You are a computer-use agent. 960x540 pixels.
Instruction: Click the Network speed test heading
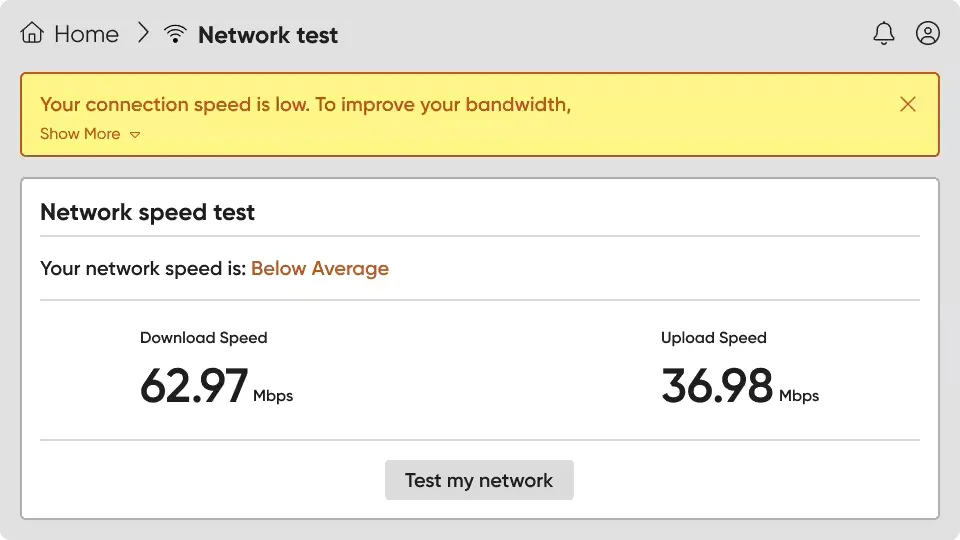(148, 212)
